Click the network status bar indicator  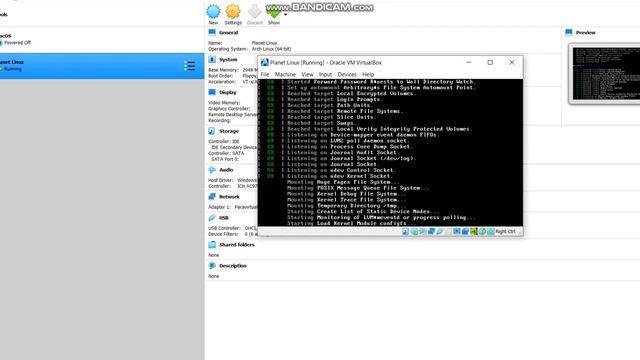pyautogui.click(x=431, y=231)
